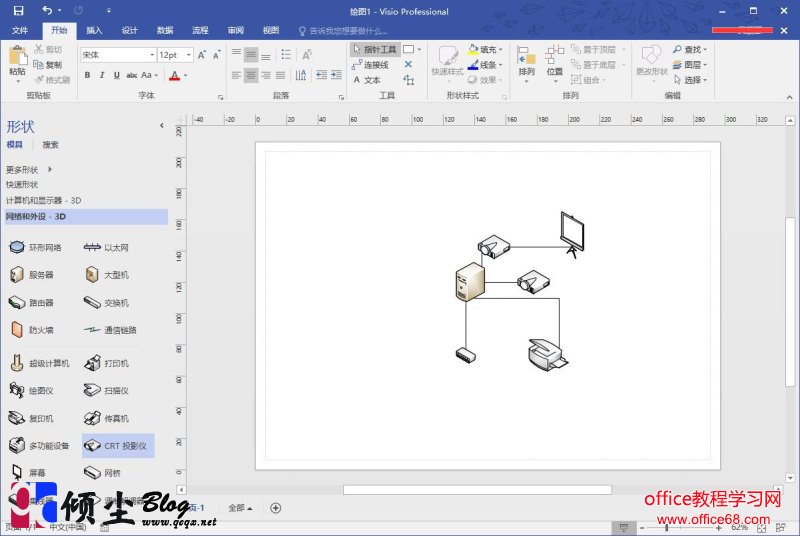Select the 交换机 switch shape

coord(106,302)
